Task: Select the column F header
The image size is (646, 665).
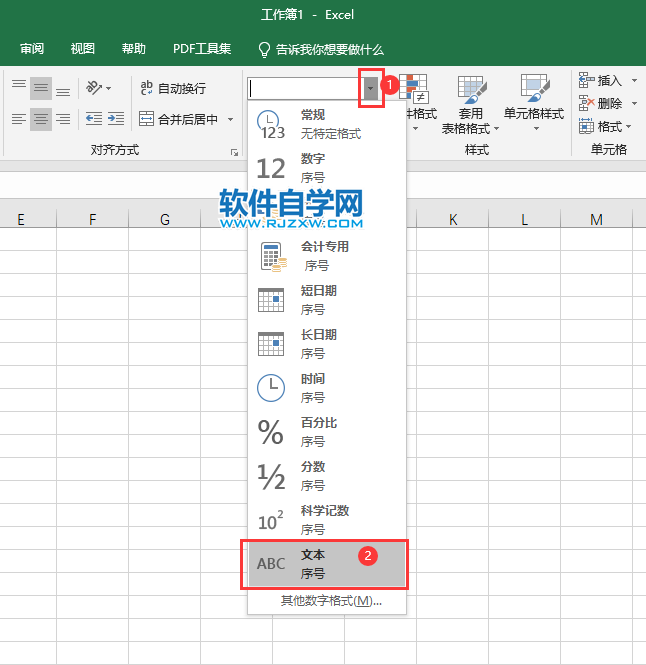Action: (92, 219)
